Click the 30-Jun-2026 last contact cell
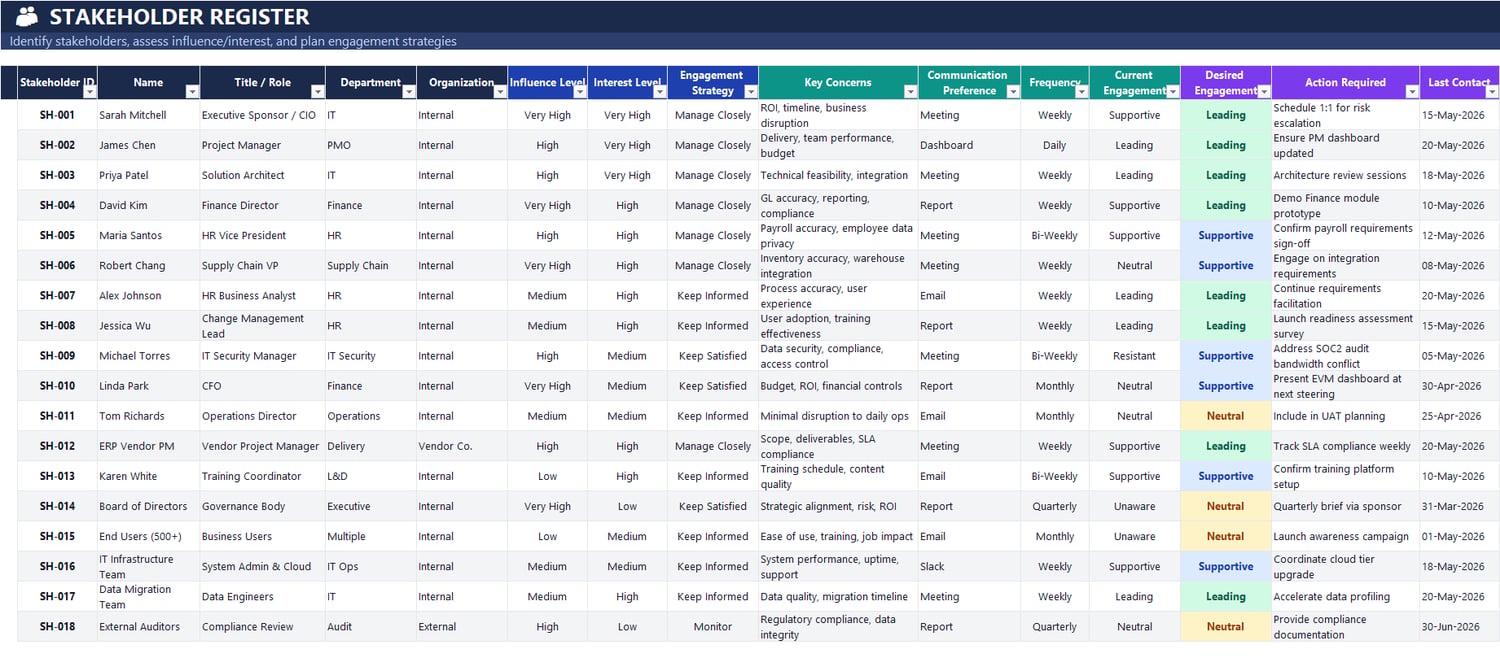This screenshot has width=1500, height=658. (x=1459, y=626)
